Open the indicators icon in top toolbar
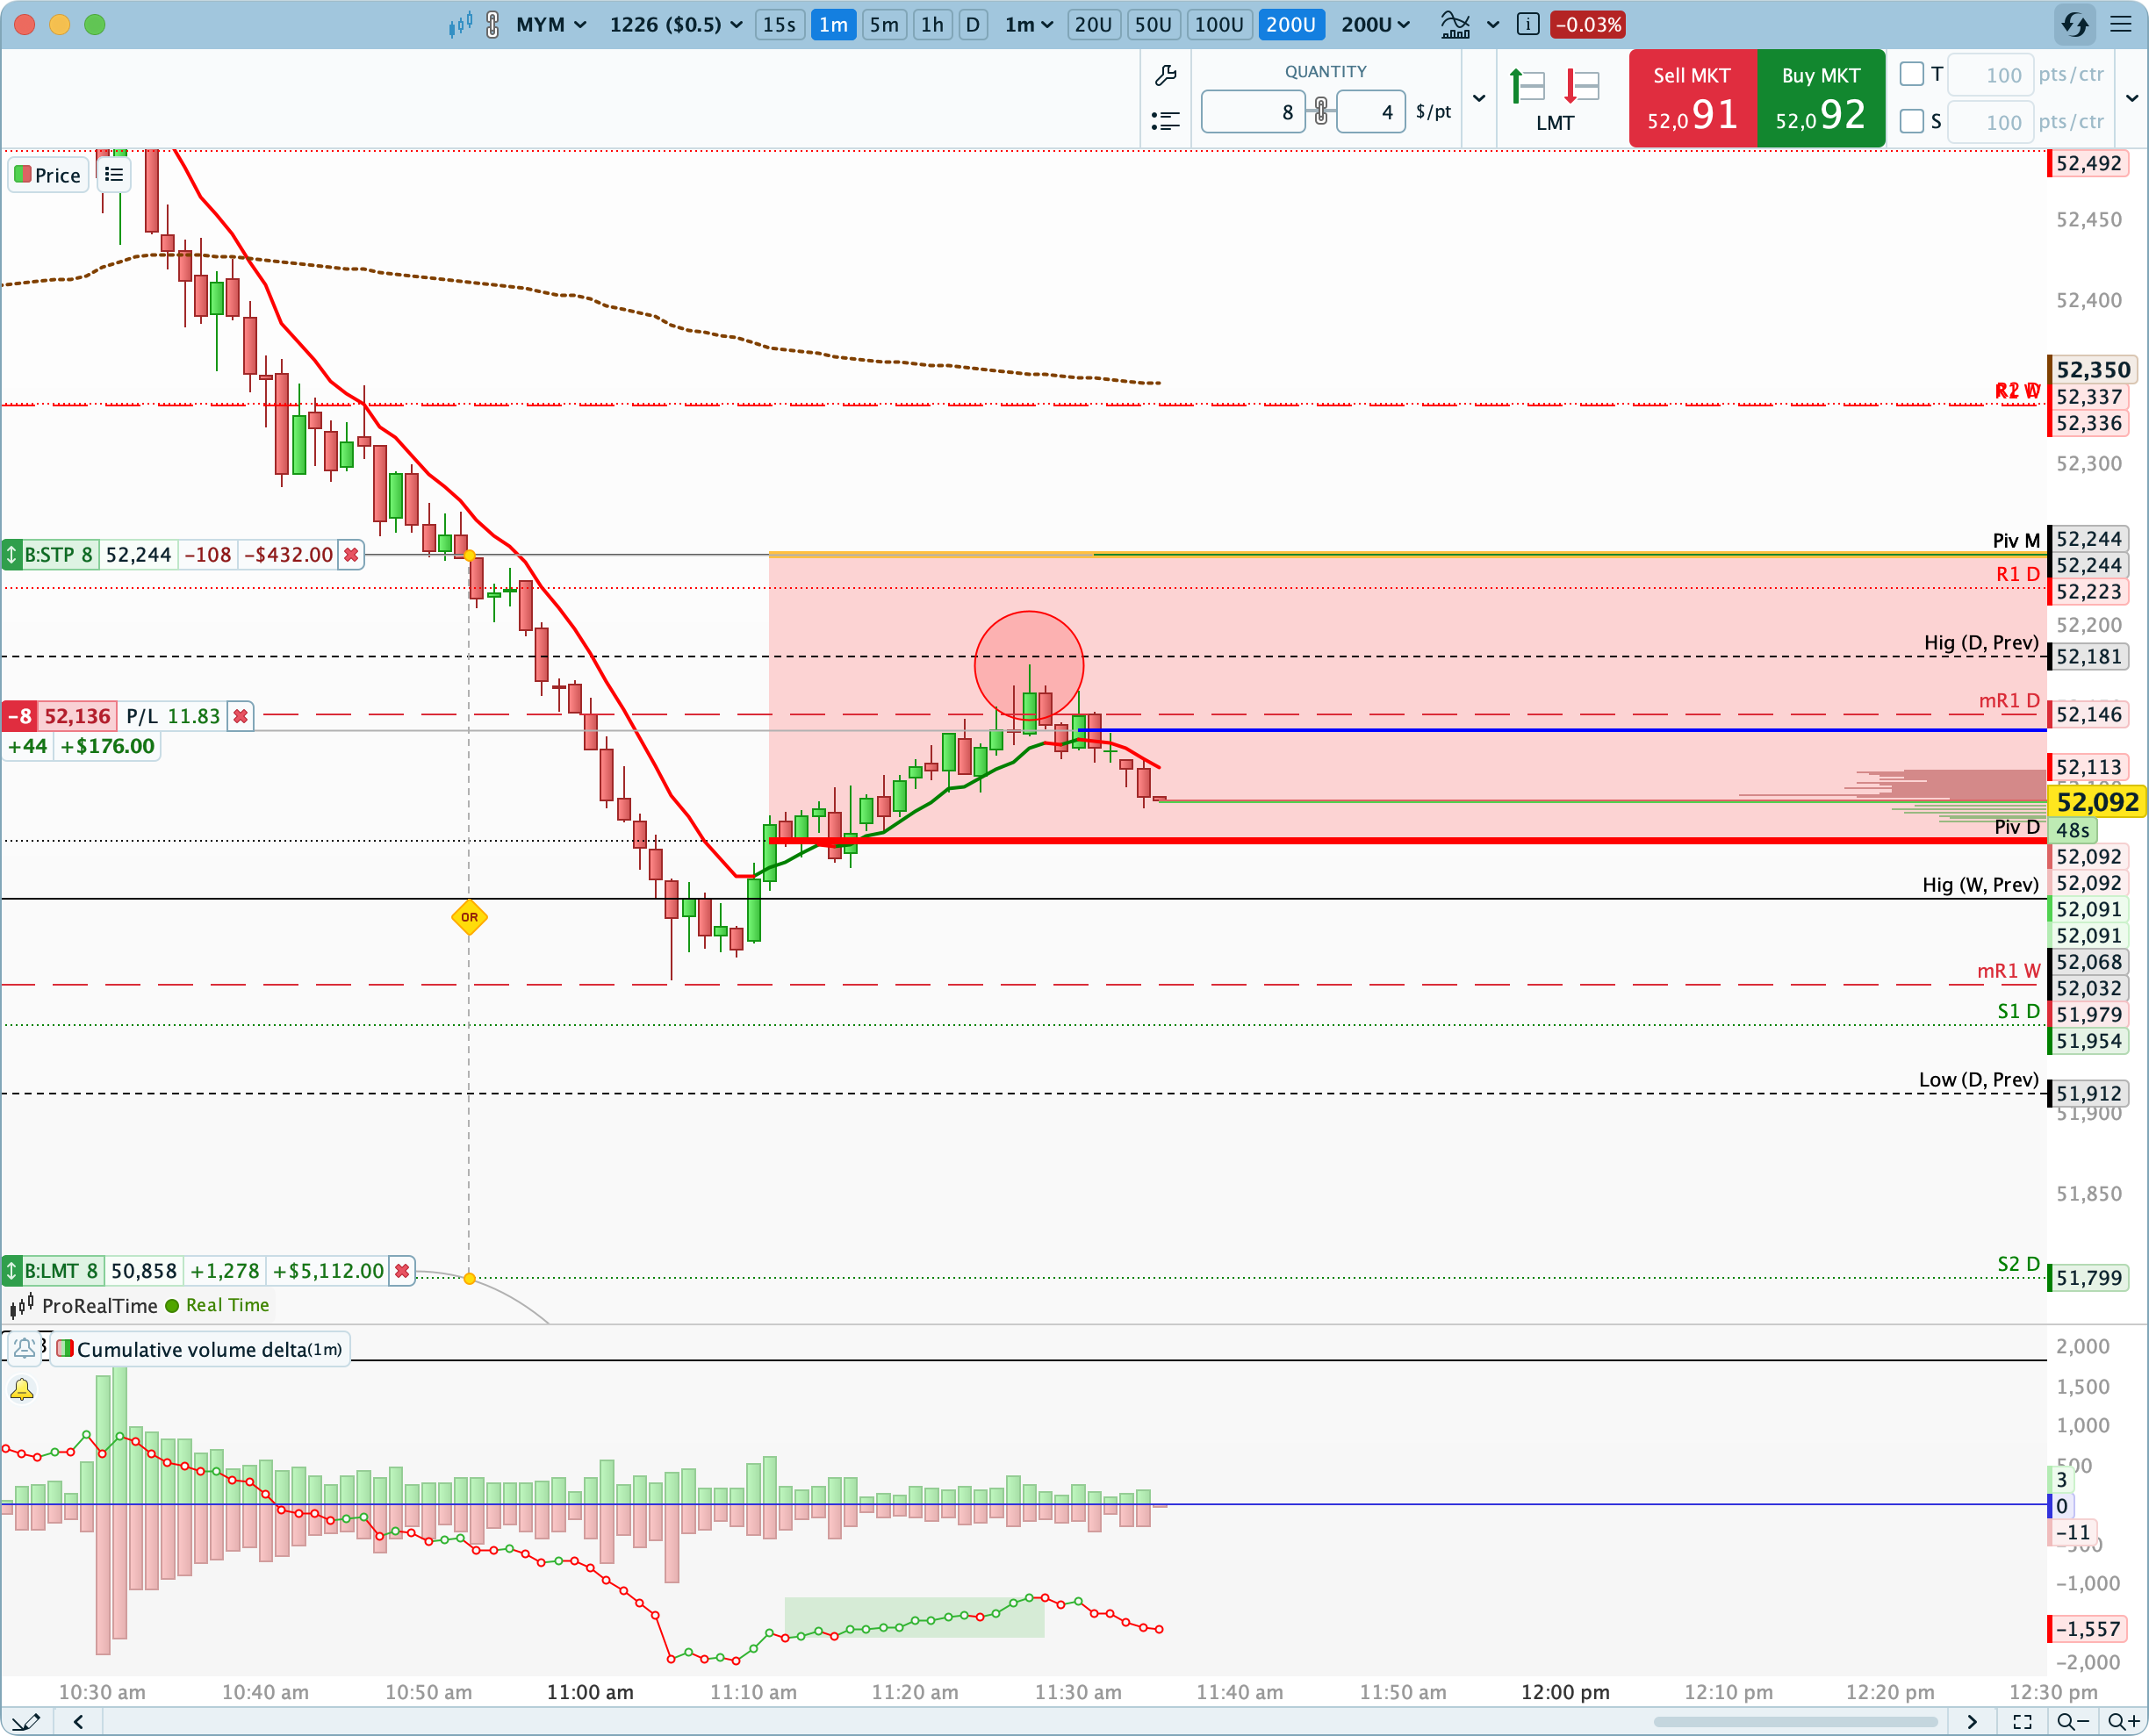 (x=1455, y=25)
